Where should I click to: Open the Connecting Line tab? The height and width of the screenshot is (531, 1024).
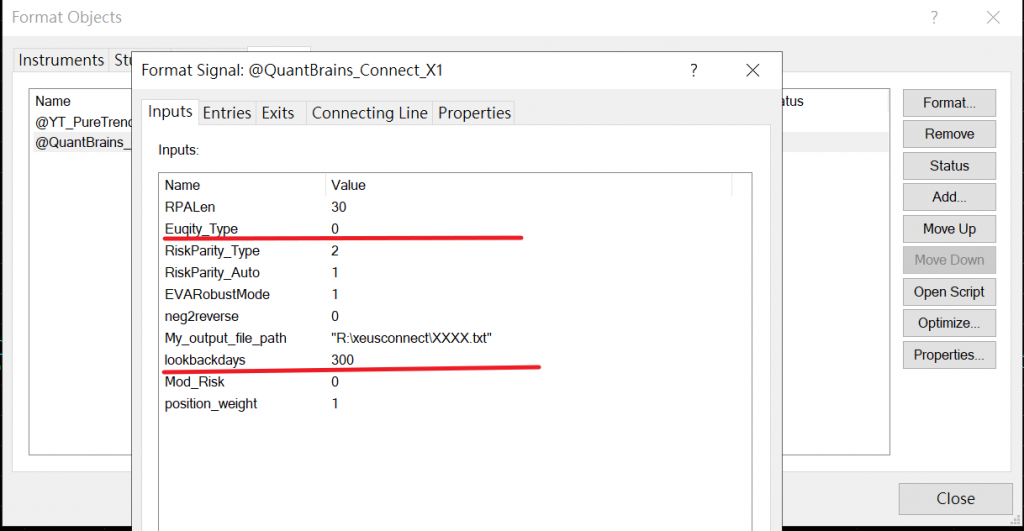[369, 113]
